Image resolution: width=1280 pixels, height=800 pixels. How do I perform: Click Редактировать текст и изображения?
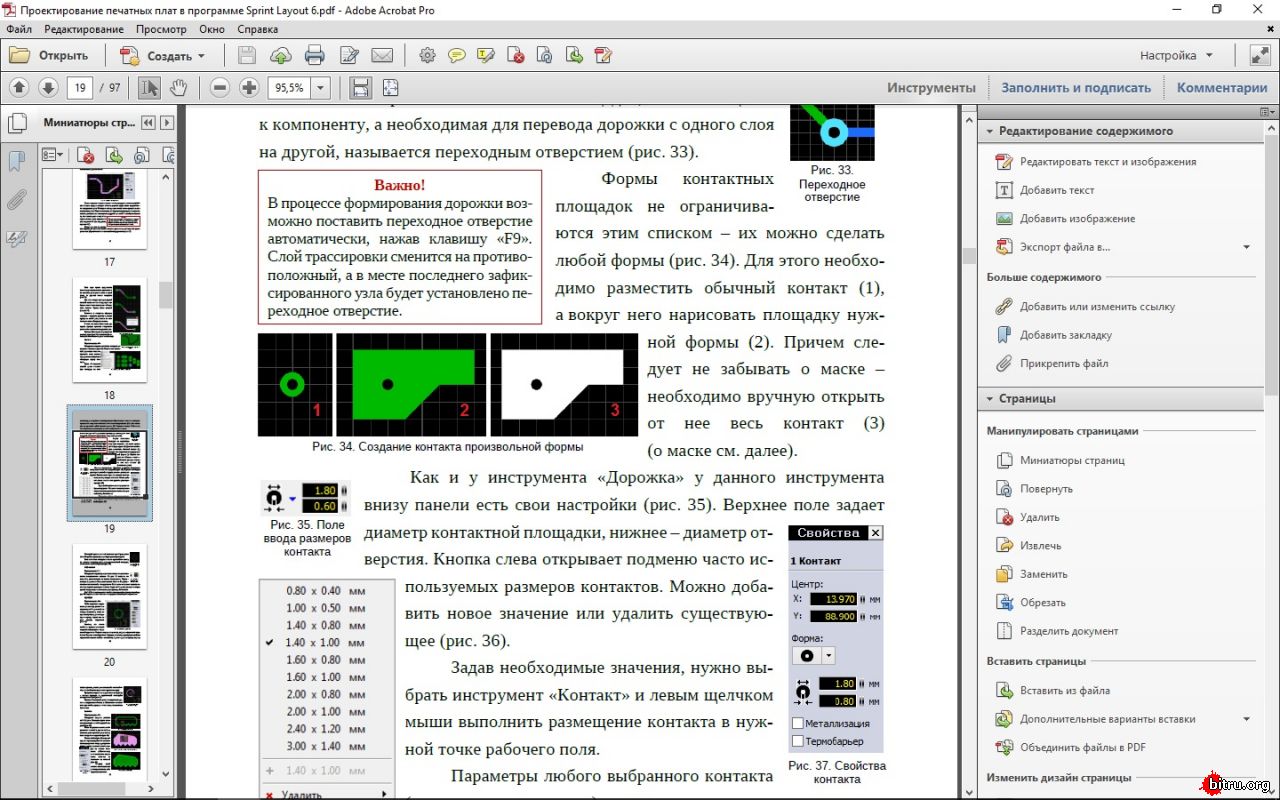1095,161
